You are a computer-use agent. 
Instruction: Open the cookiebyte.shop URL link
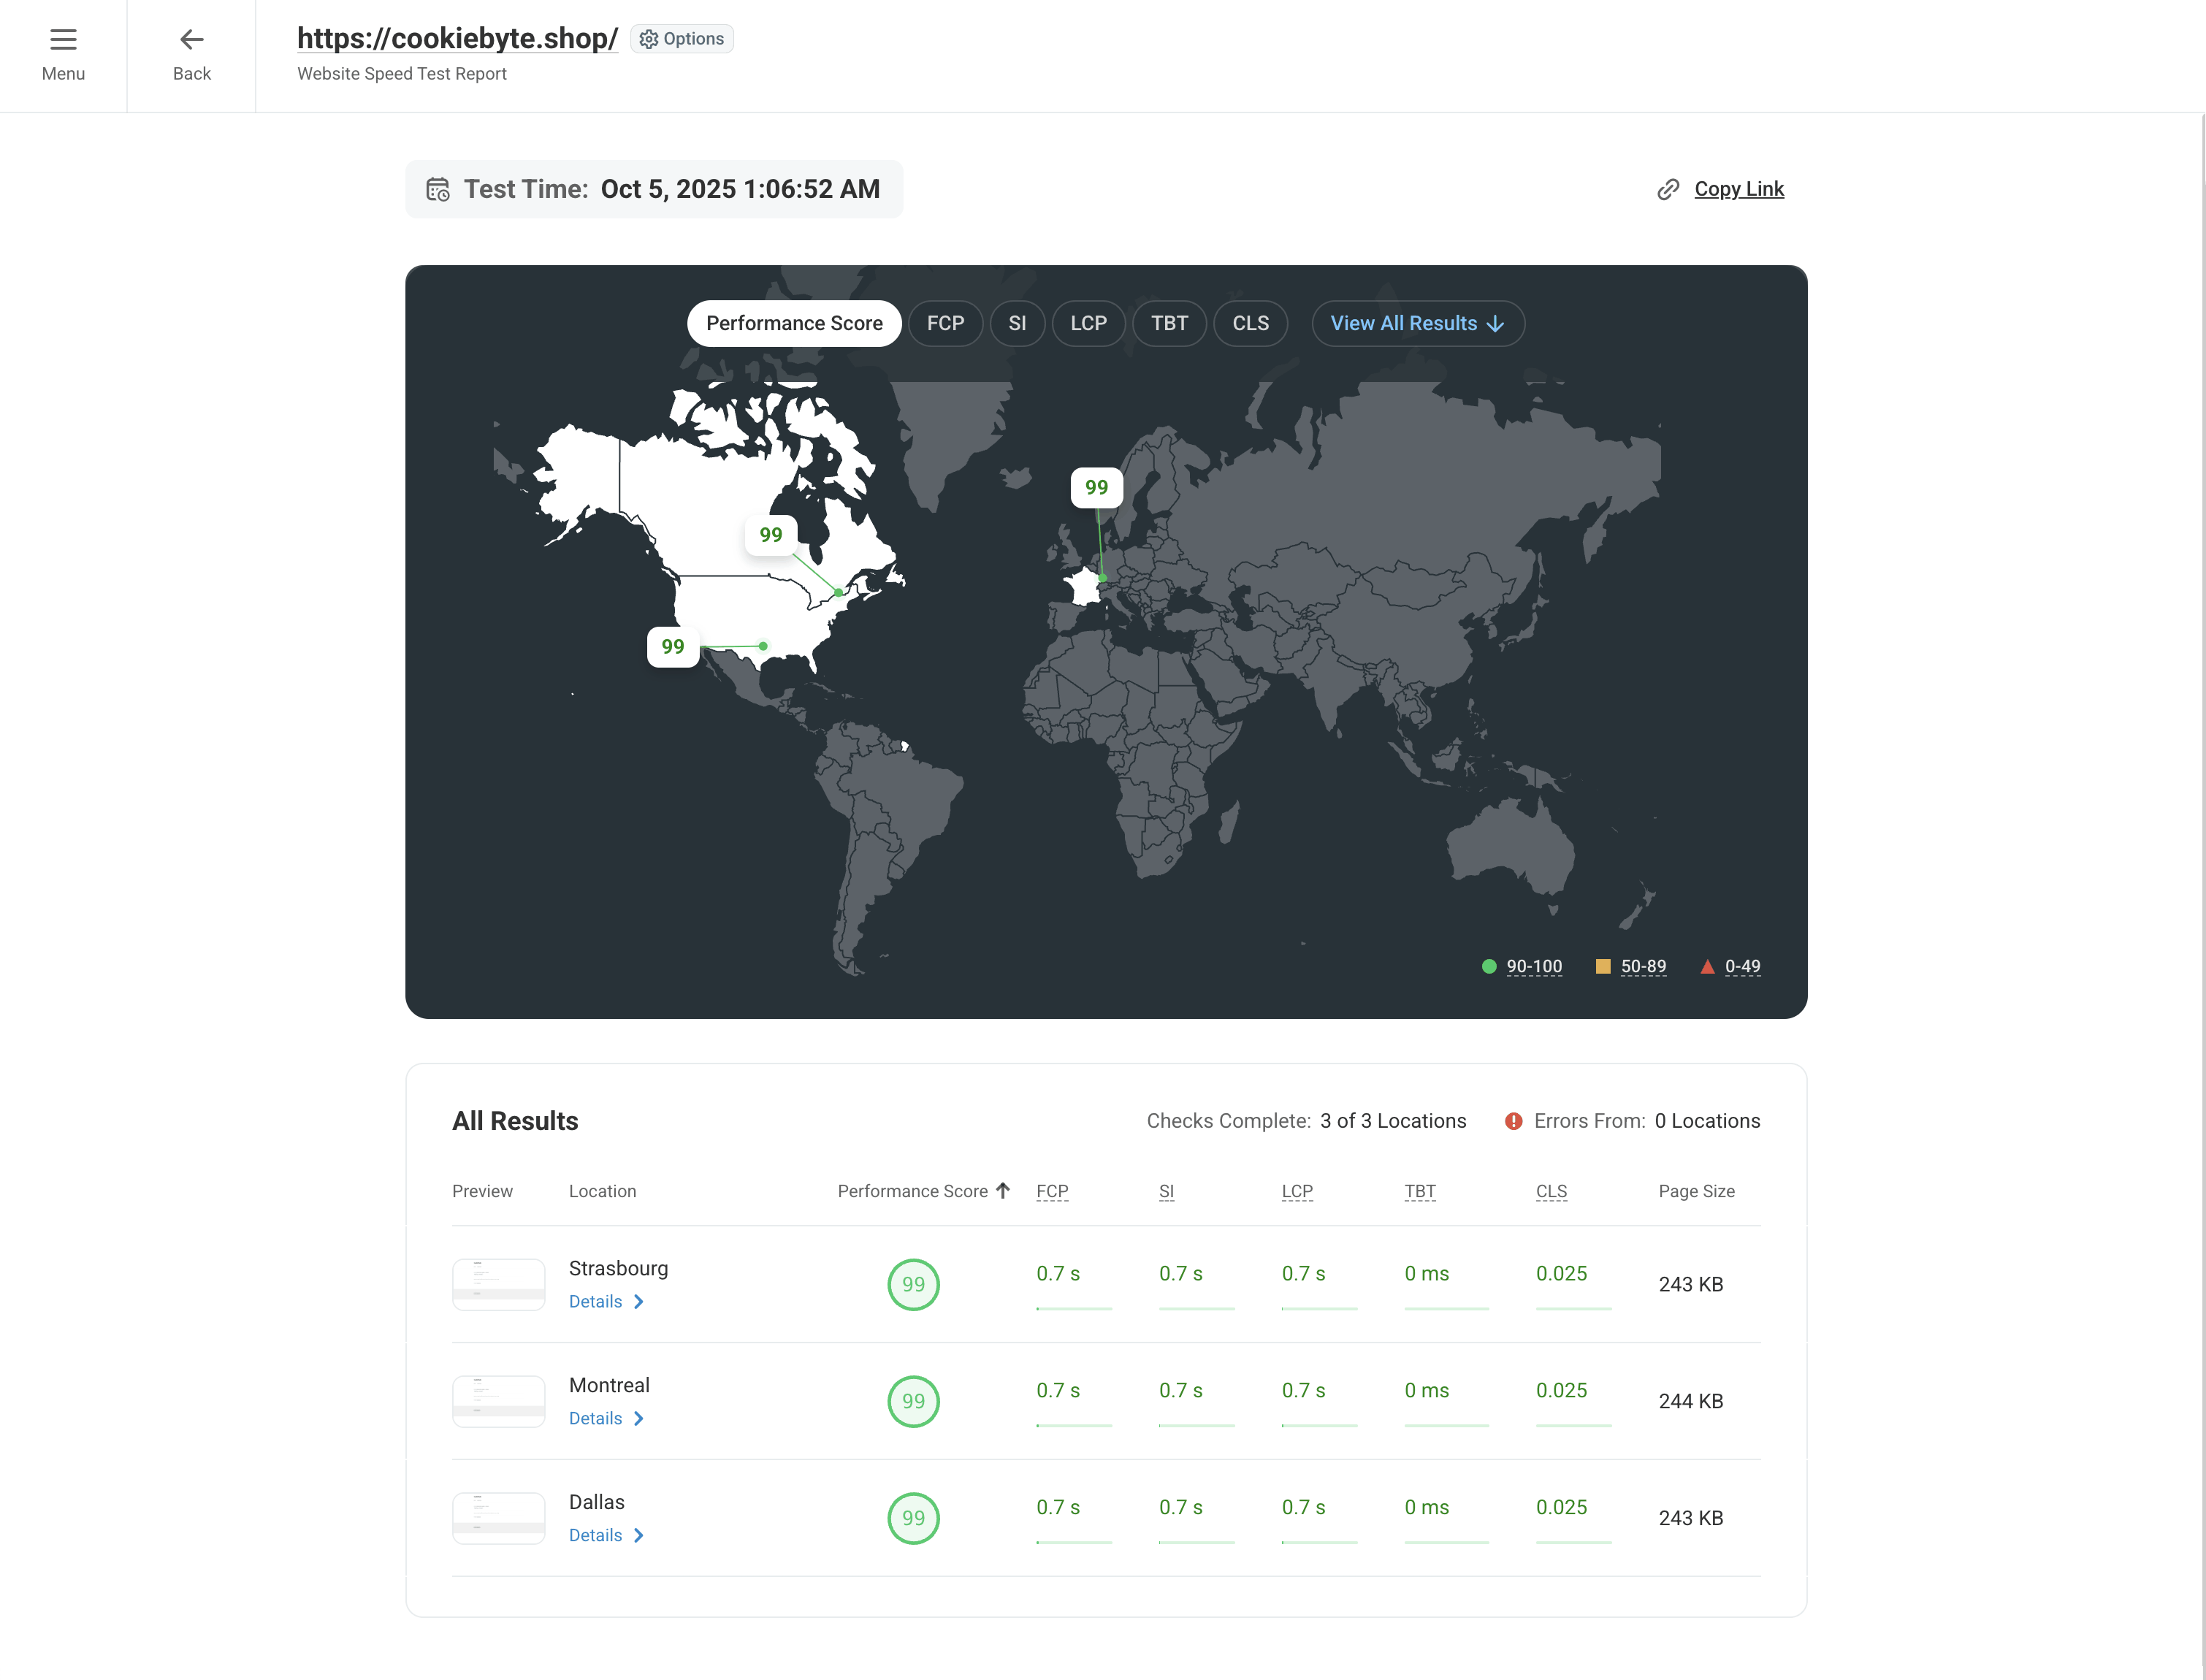point(457,38)
